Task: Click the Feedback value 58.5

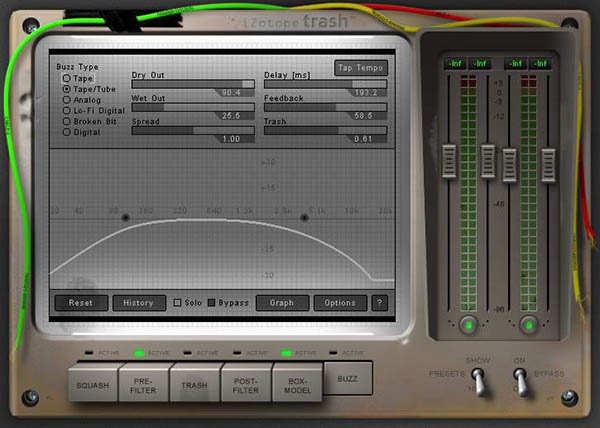Action: click(364, 116)
